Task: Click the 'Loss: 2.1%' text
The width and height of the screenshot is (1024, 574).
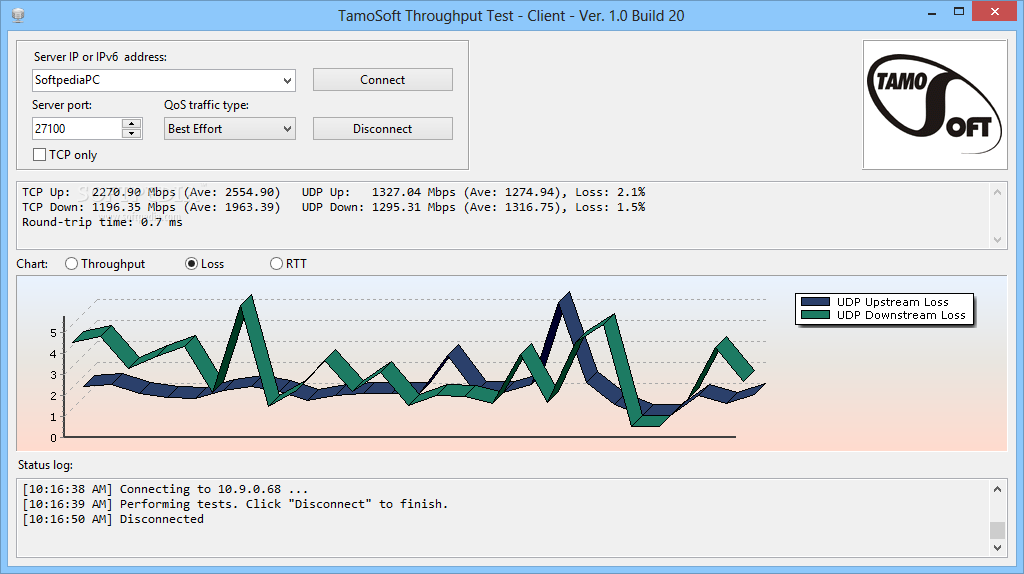Action: tap(610, 192)
